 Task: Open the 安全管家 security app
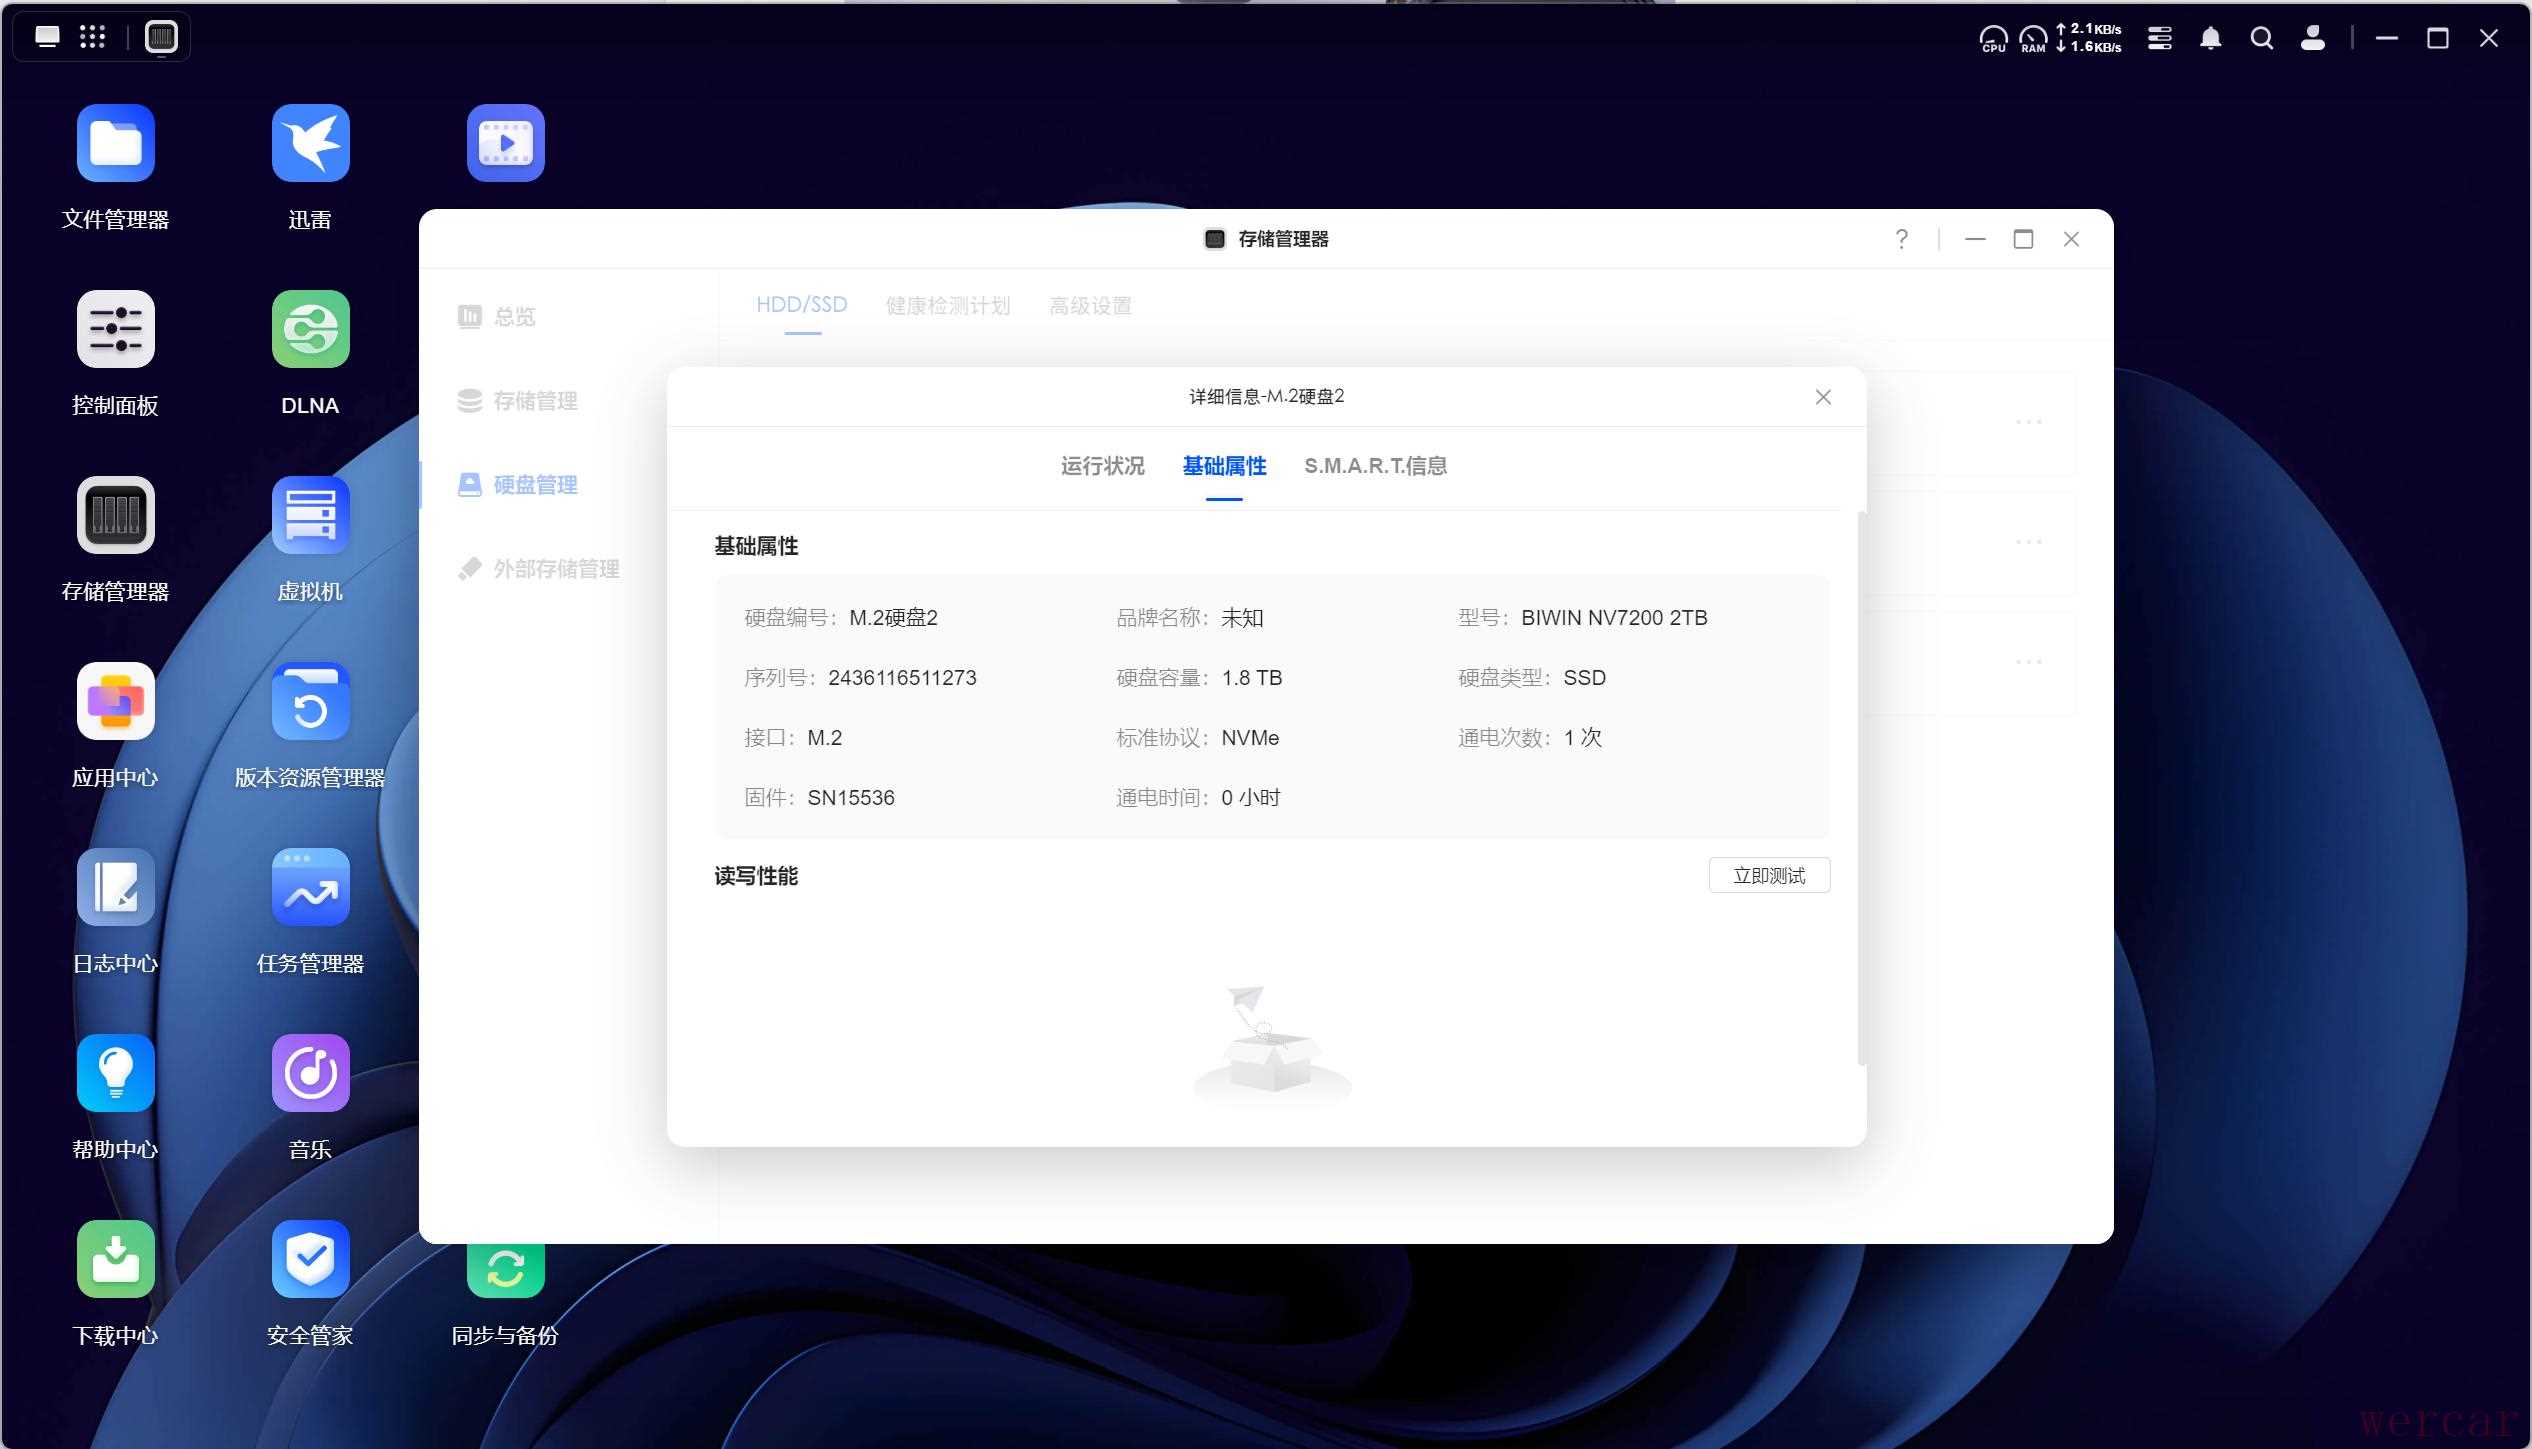click(310, 1259)
